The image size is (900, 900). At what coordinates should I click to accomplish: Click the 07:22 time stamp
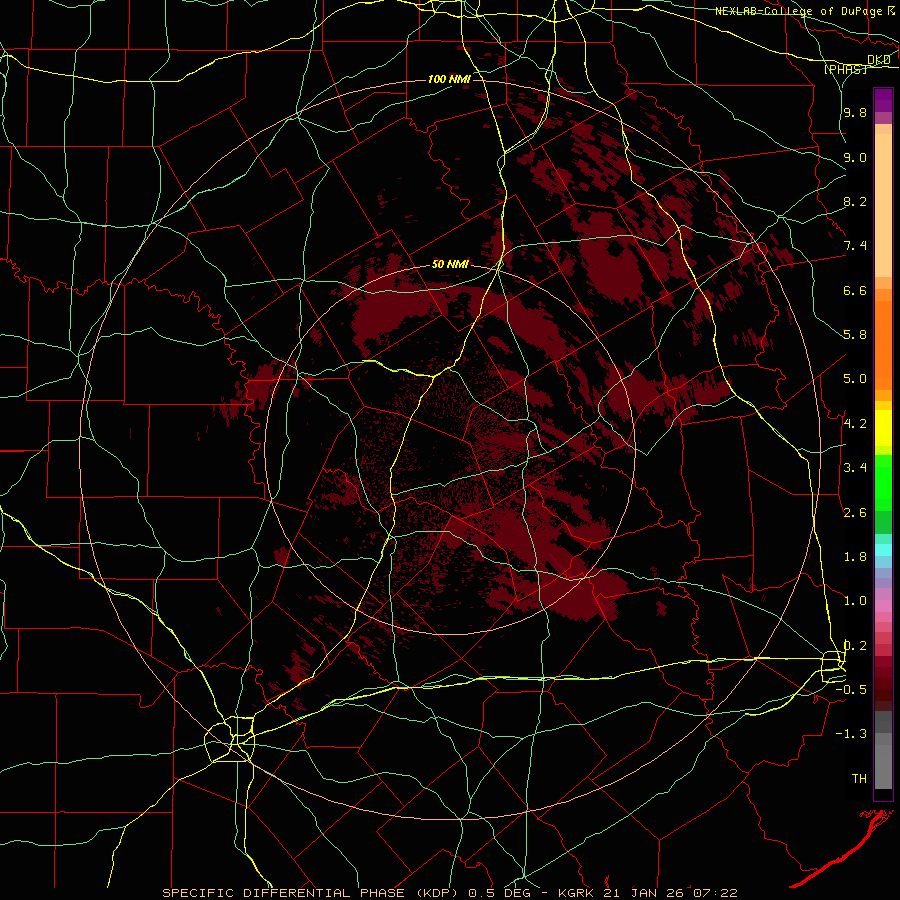click(x=715, y=893)
